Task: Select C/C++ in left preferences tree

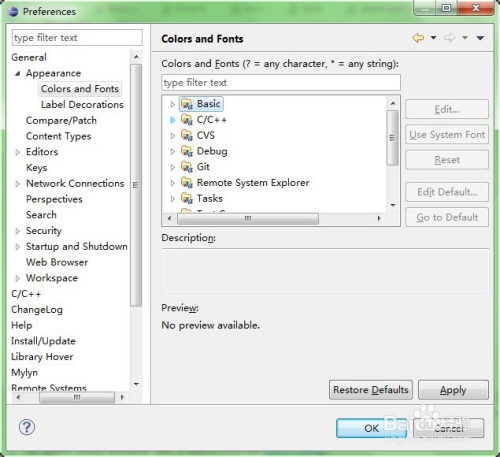Action: point(26,294)
